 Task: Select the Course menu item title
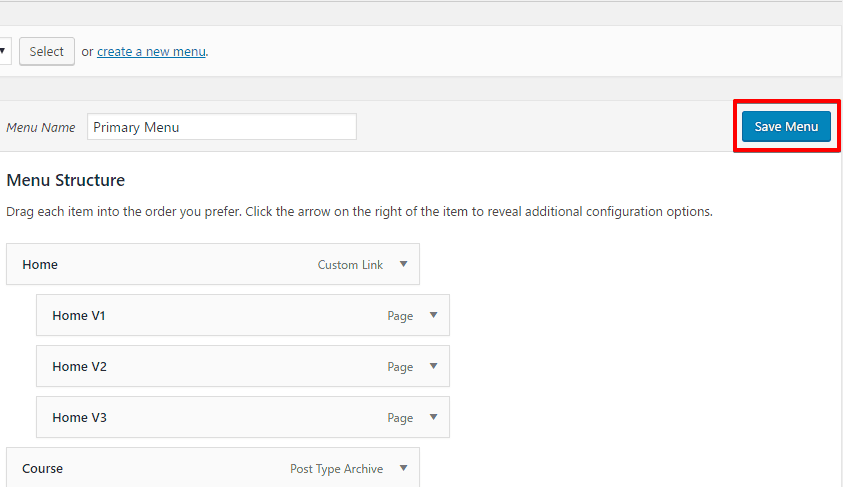point(42,469)
